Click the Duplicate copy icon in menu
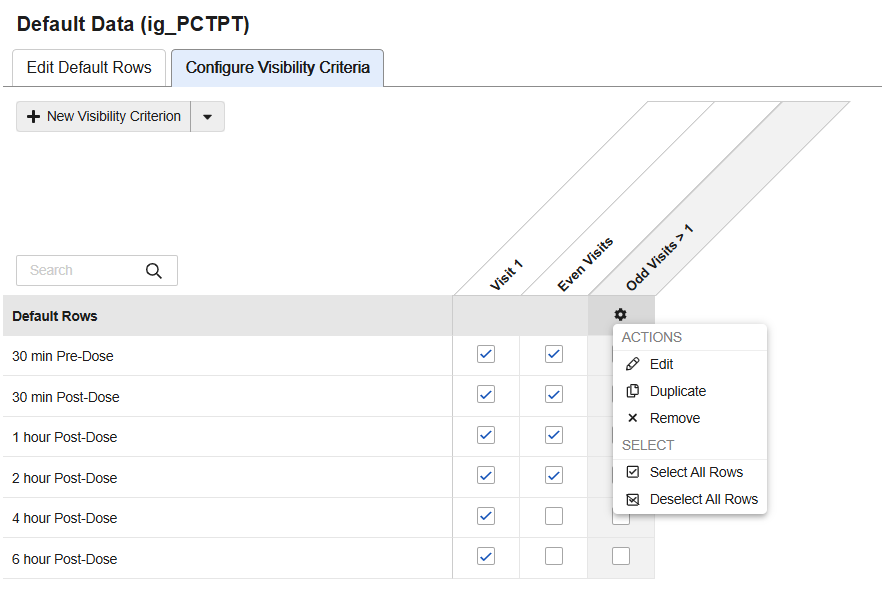 coord(632,391)
